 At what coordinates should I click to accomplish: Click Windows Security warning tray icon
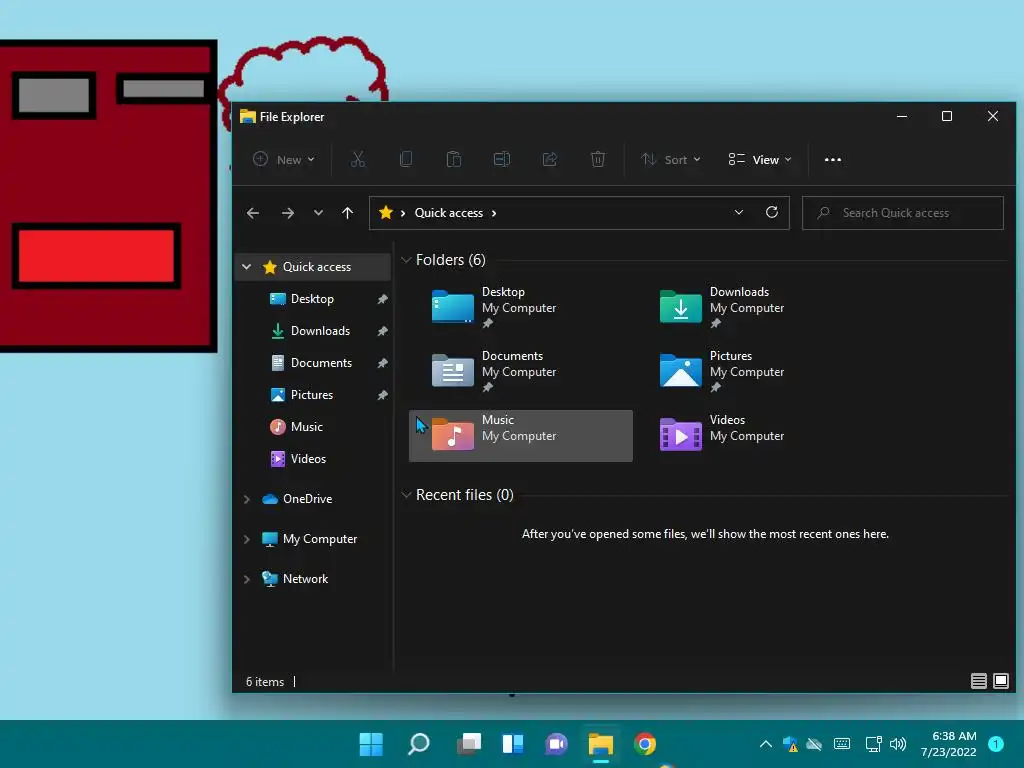pos(790,744)
